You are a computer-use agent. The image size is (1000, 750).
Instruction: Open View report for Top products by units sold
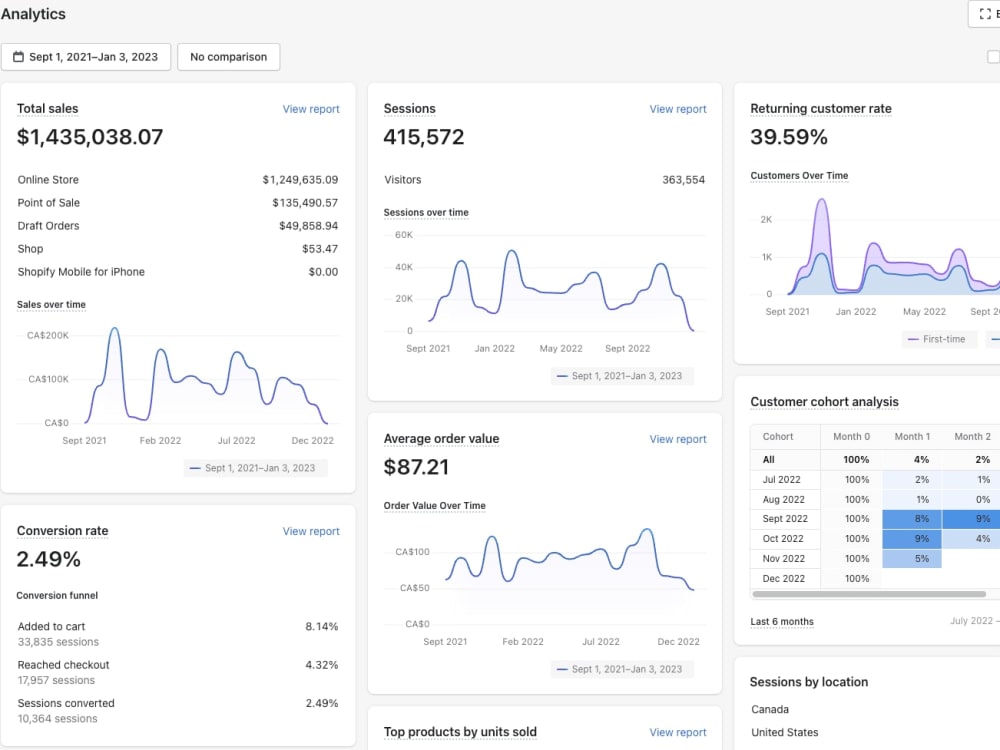678,732
